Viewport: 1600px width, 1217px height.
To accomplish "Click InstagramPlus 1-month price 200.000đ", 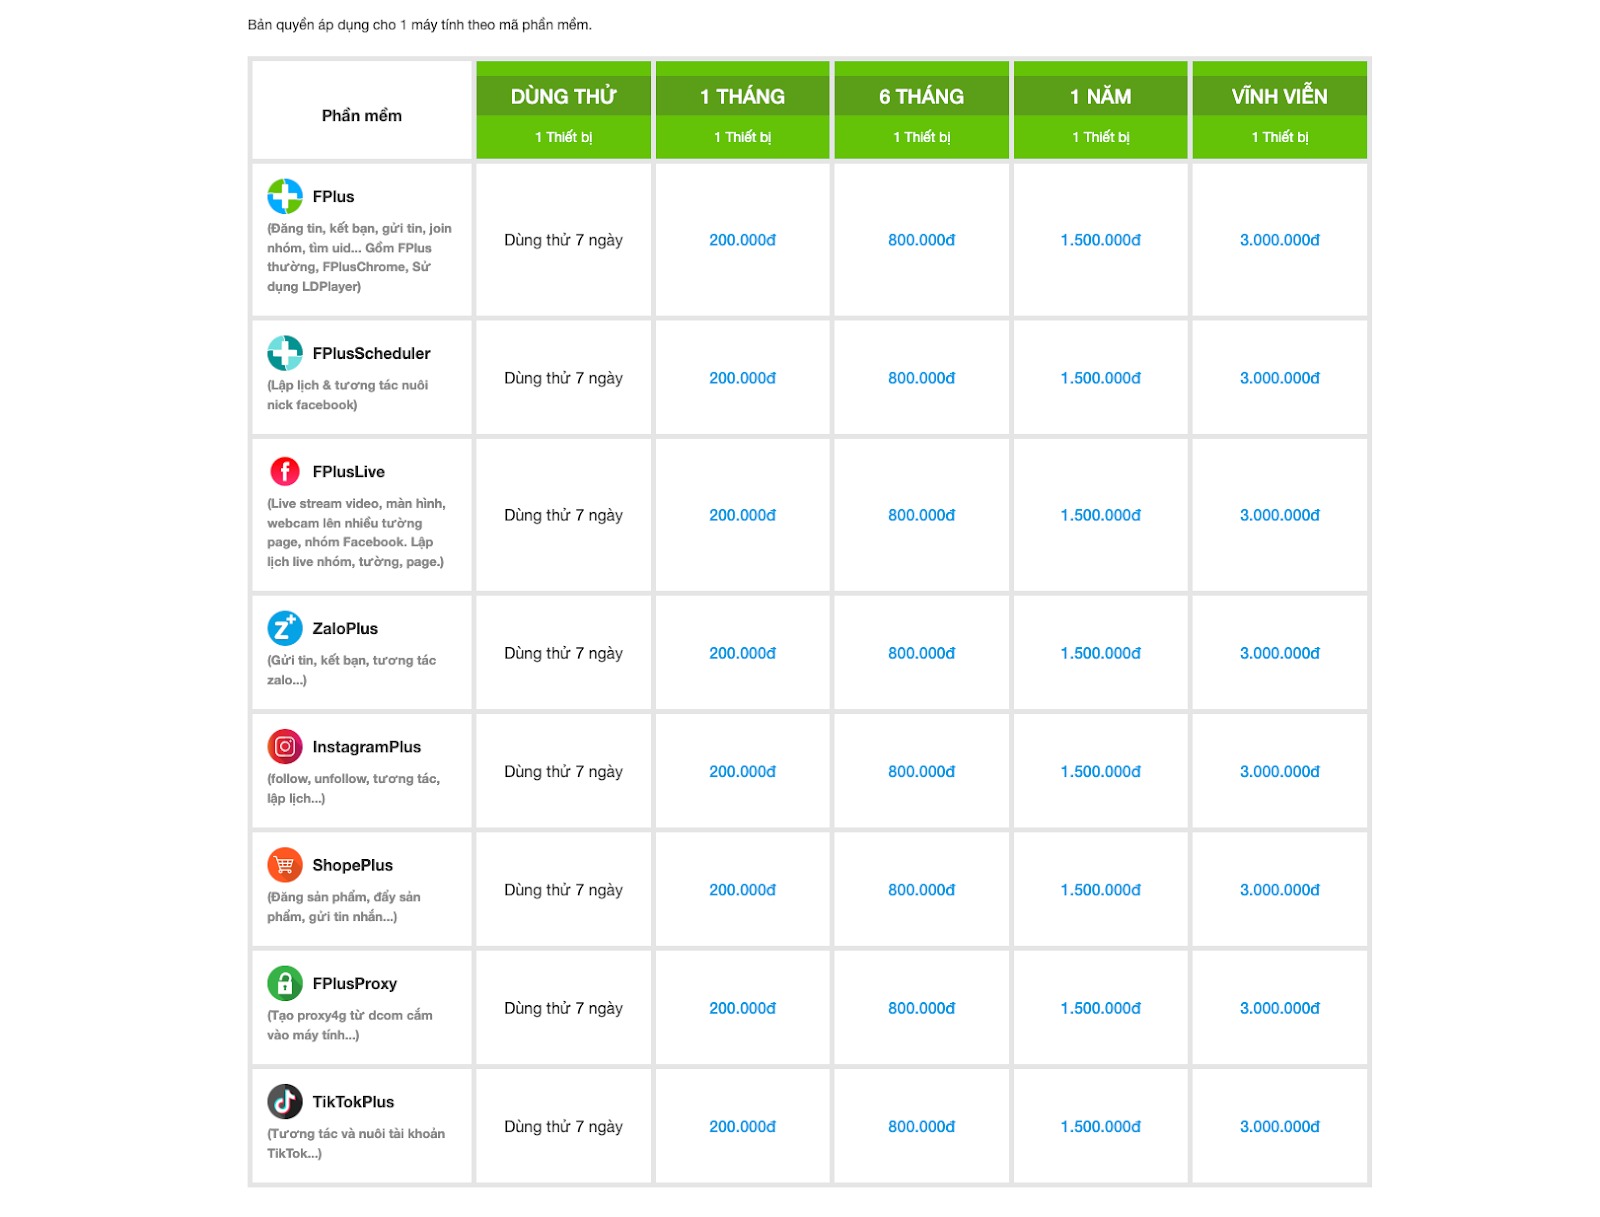I will coord(742,771).
